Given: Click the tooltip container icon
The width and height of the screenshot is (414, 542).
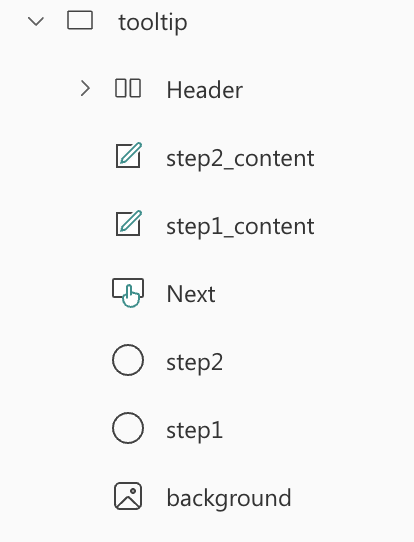Looking at the screenshot, I should coord(80,20).
